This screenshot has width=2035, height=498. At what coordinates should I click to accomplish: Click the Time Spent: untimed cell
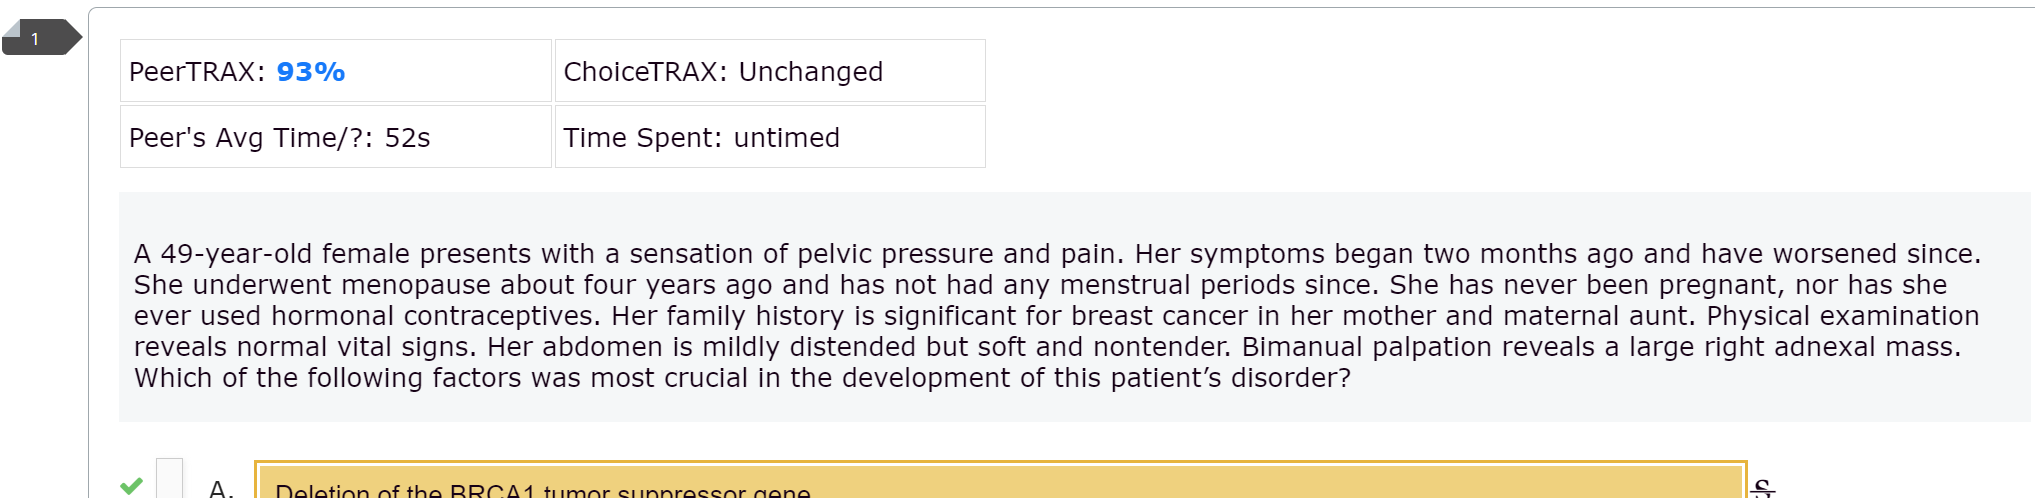[770, 137]
